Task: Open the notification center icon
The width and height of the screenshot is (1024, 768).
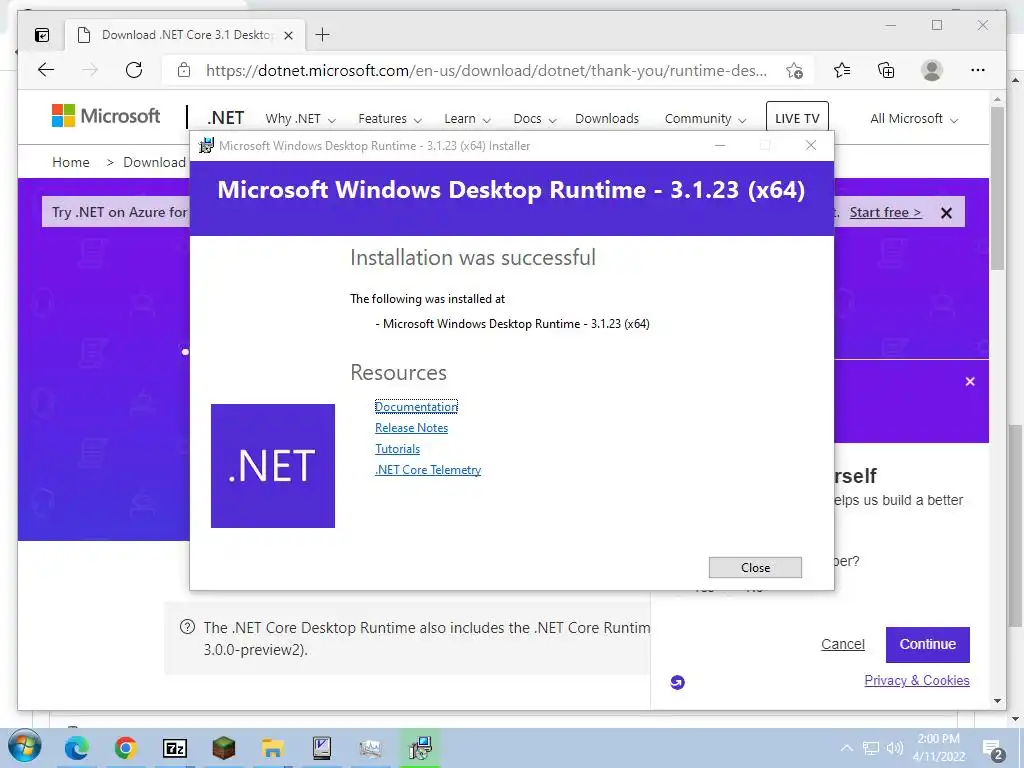Action: point(993,750)
